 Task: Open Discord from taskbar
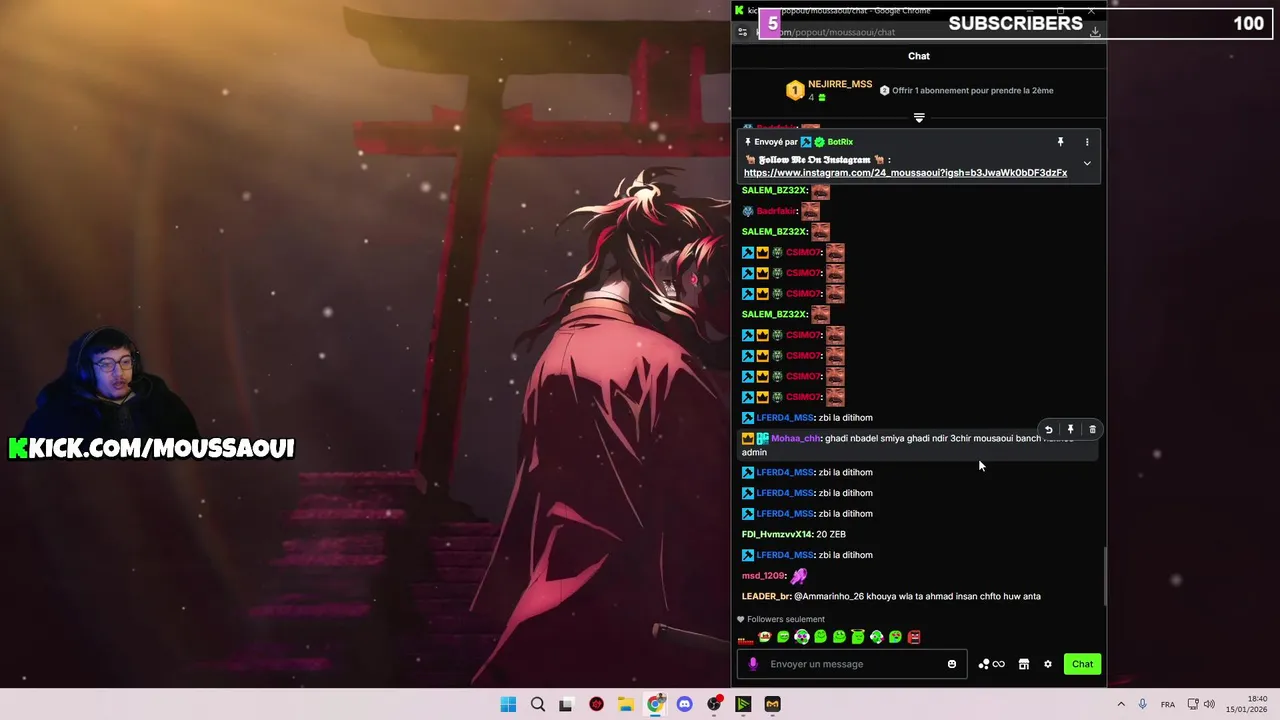point(684,704)
